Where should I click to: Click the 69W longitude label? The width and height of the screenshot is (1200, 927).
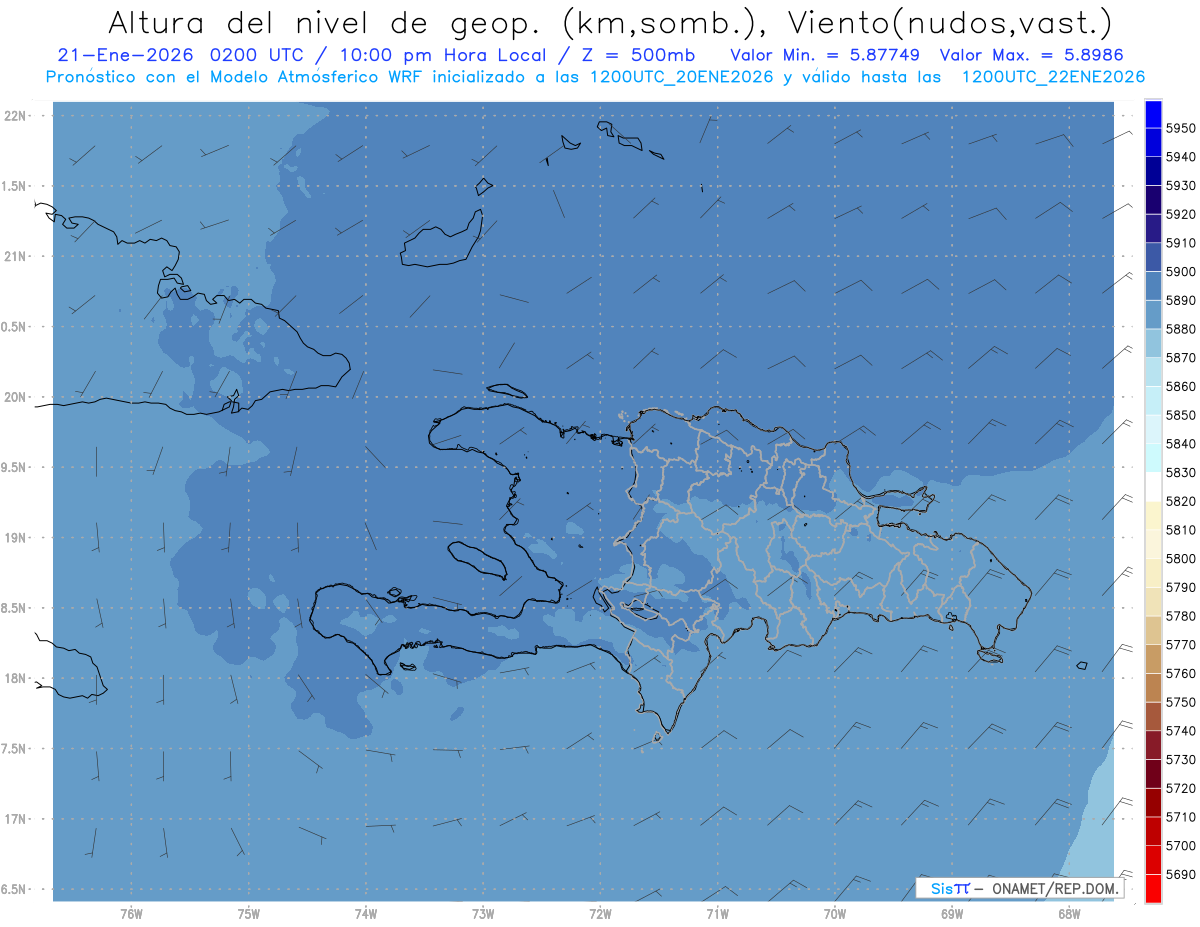pos(952,914)
